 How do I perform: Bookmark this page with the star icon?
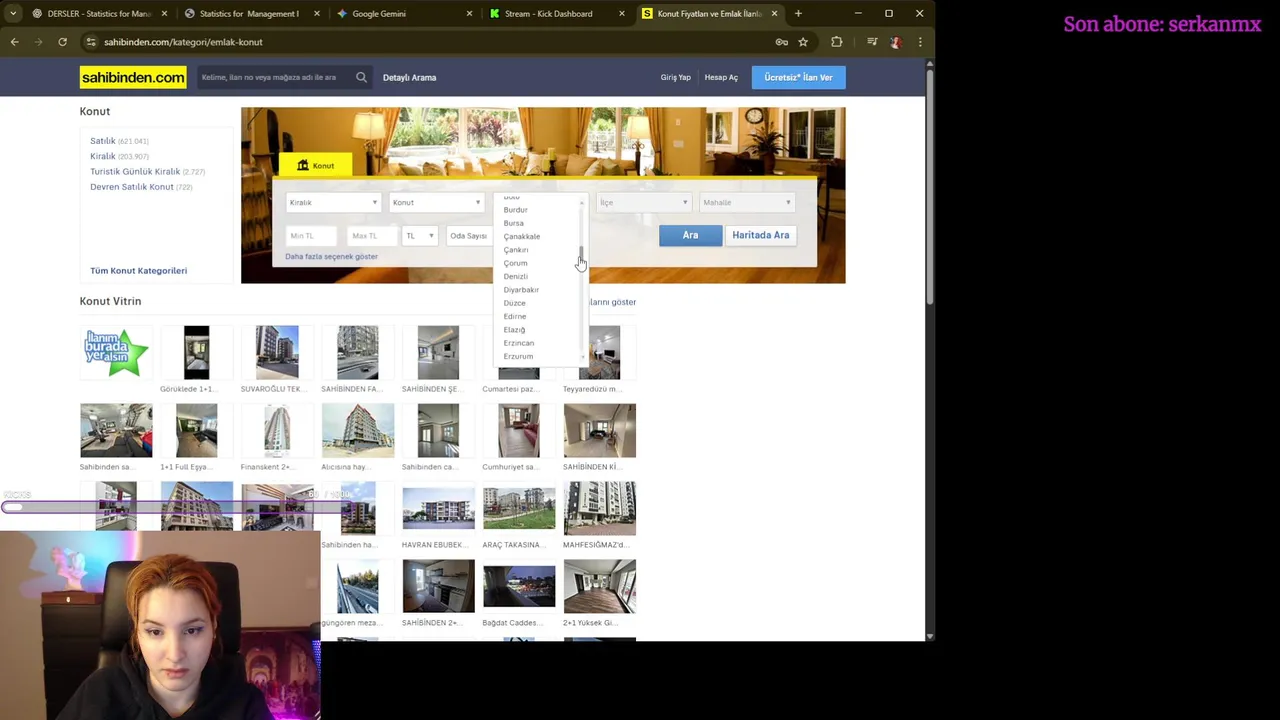click(x=803, y=42)
